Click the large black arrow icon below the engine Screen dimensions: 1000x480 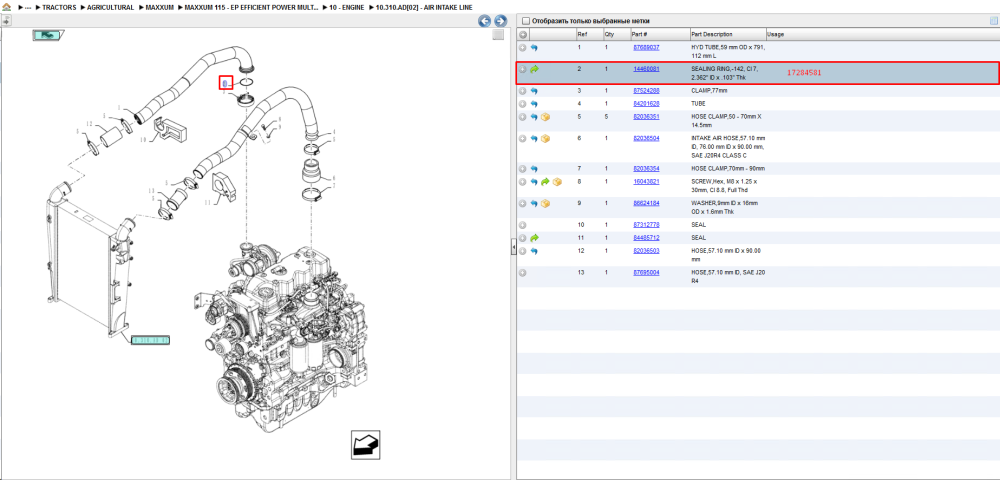pyautogui.click(x=365, y=444)
